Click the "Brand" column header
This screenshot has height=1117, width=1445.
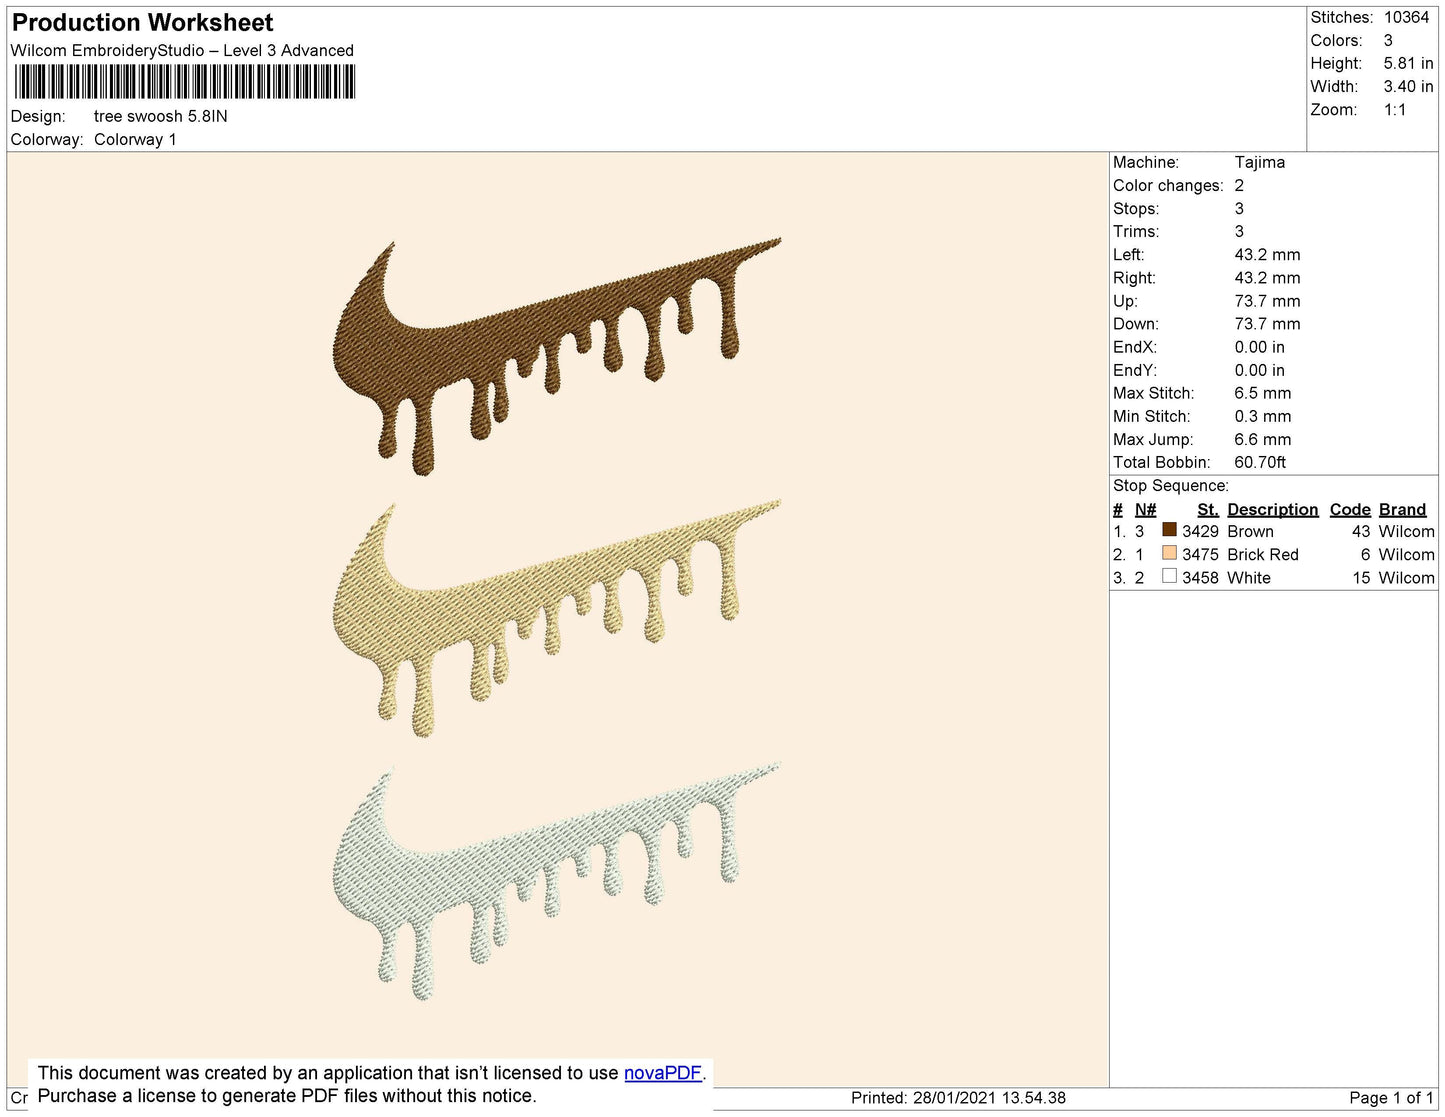click(x=1403, y=510)
